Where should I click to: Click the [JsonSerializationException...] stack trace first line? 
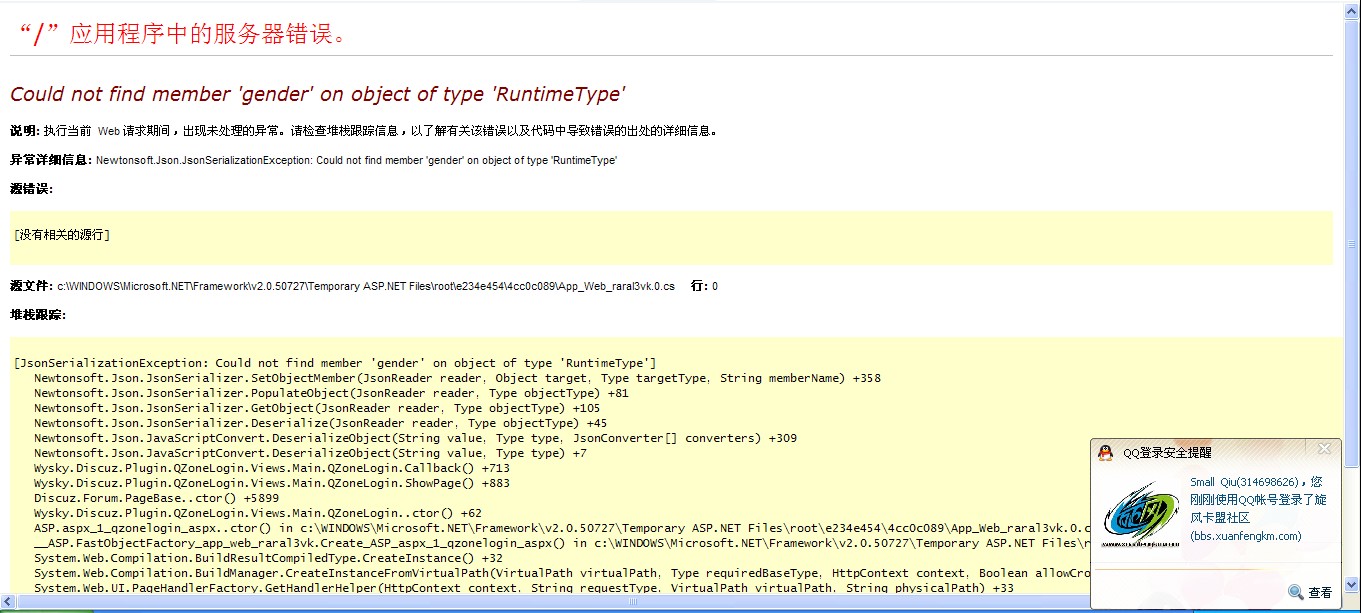(x=335, y=363)
